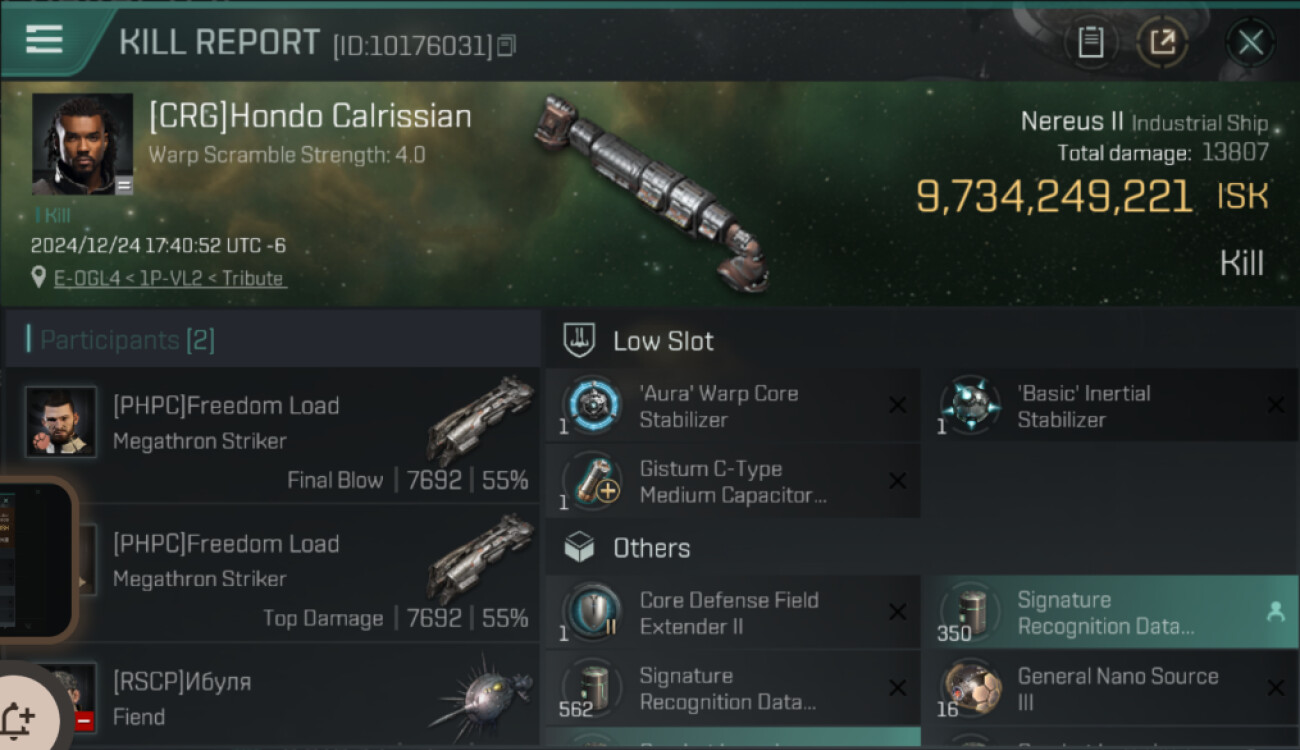Image resolution: width=1300 pixels, height=750 pixels.
Task: Select the 'Aura' Warp Core Stabilizer icon
Action: (x=592, y=405)
